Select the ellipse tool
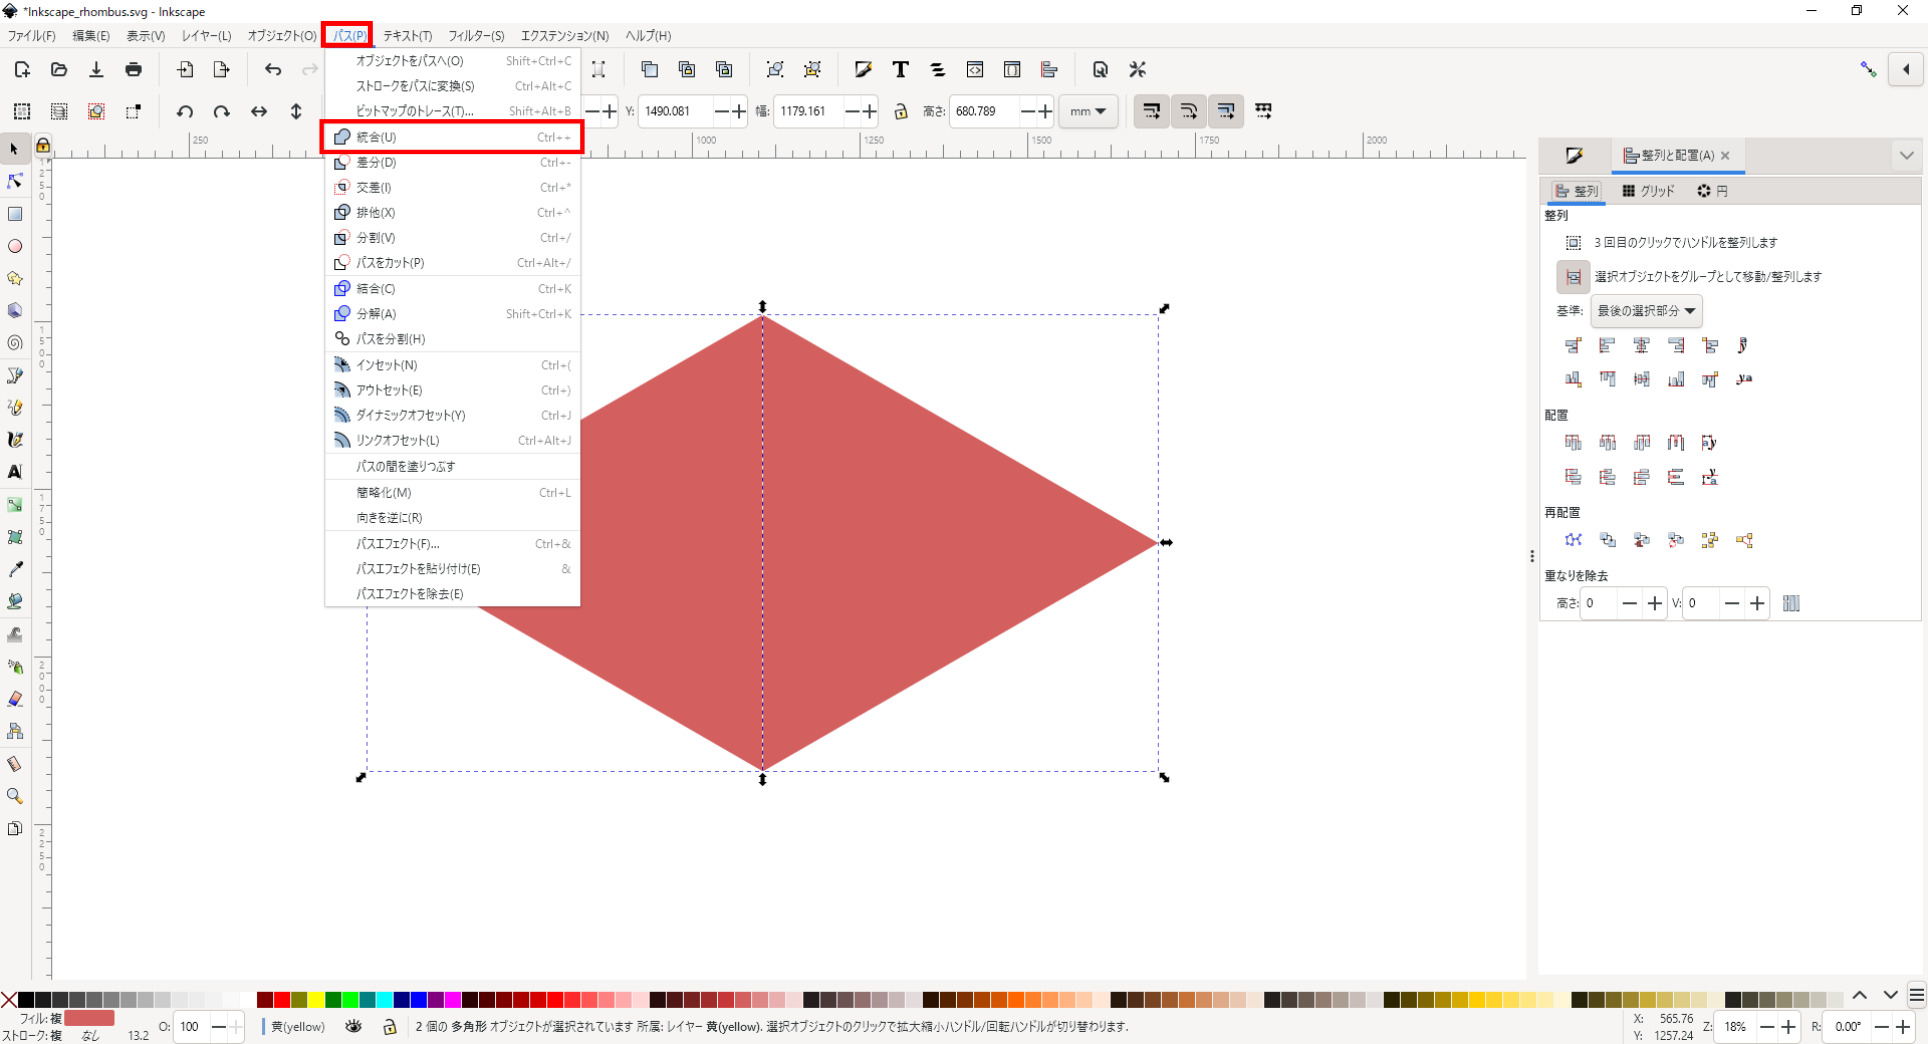The height and width of the screenshot is (1044, 1928). pos(15,246)
